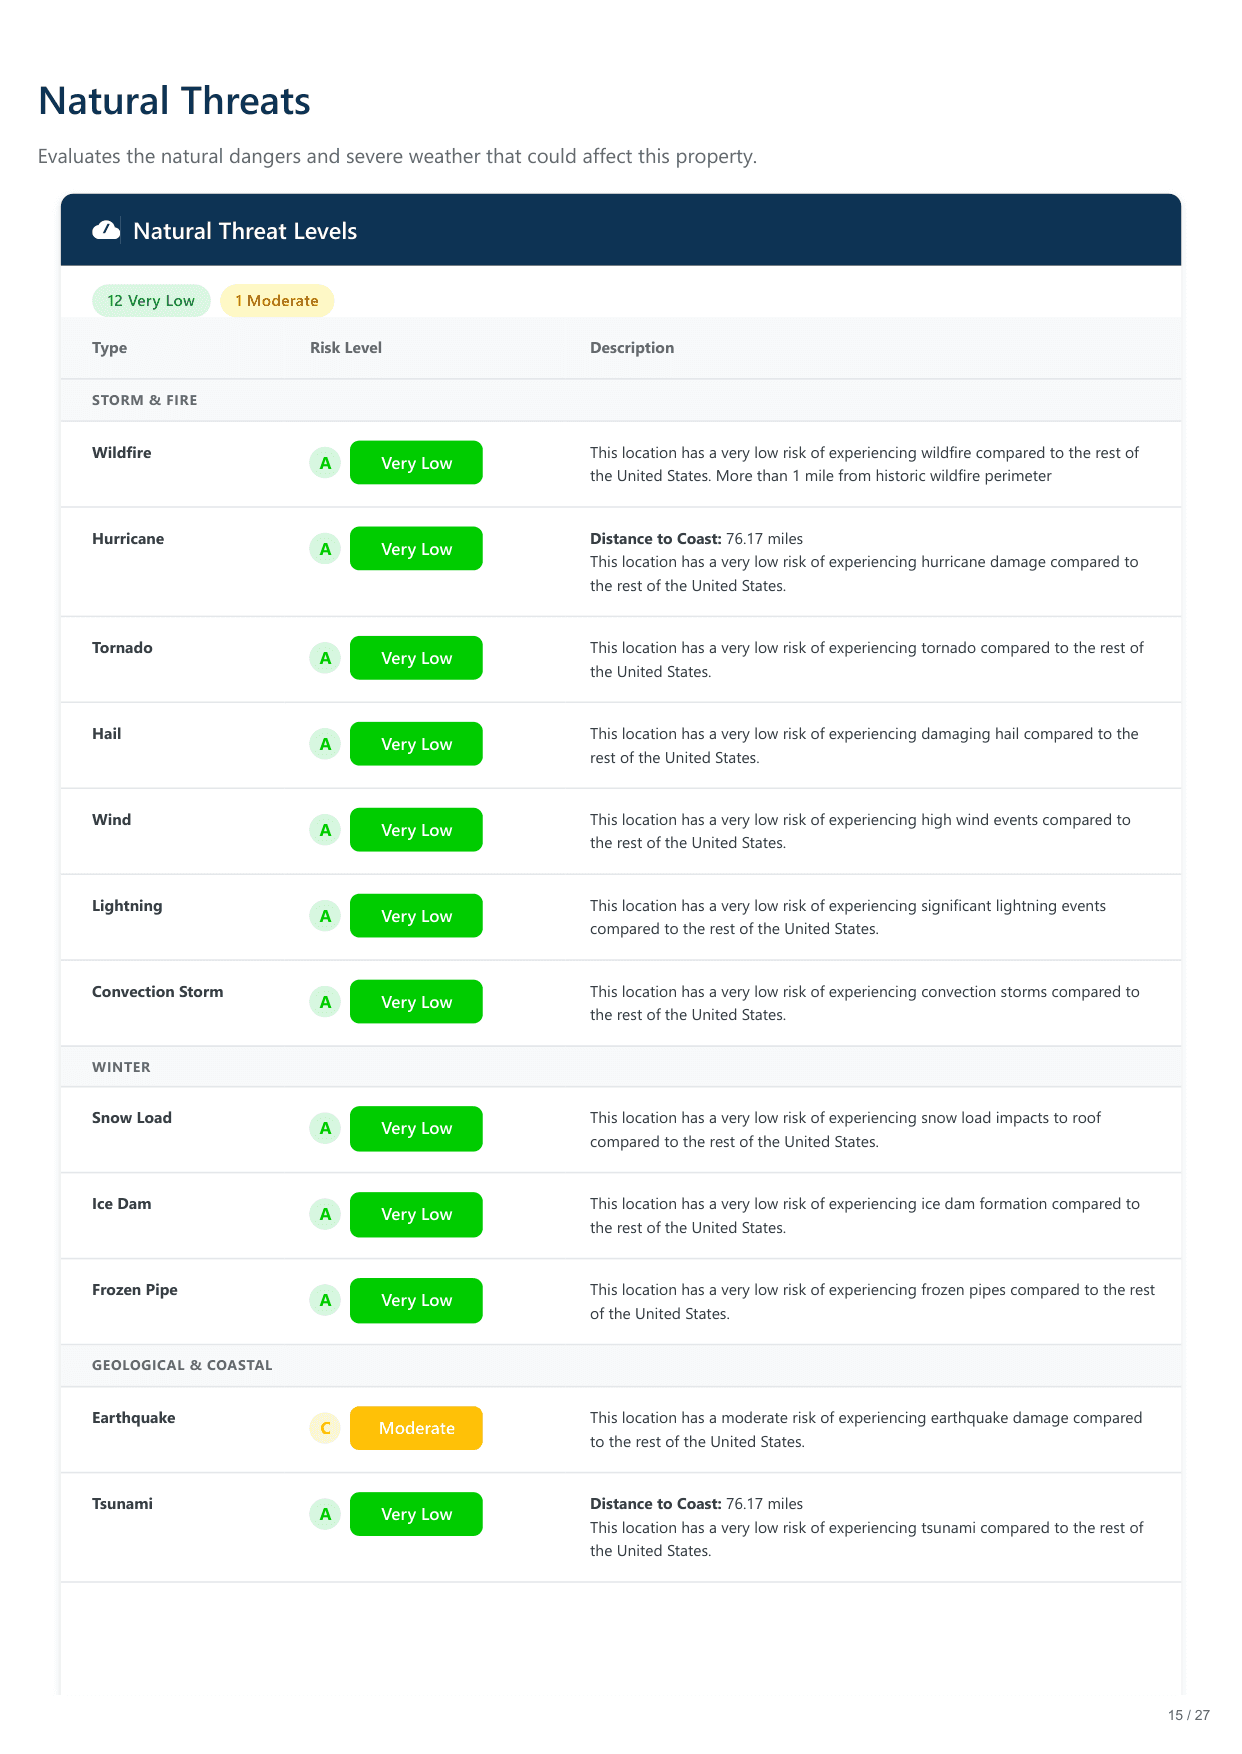Click the 15 / 27 page number indicator
This screenshot has width=1242, height=1754.
point(1188,1715)
